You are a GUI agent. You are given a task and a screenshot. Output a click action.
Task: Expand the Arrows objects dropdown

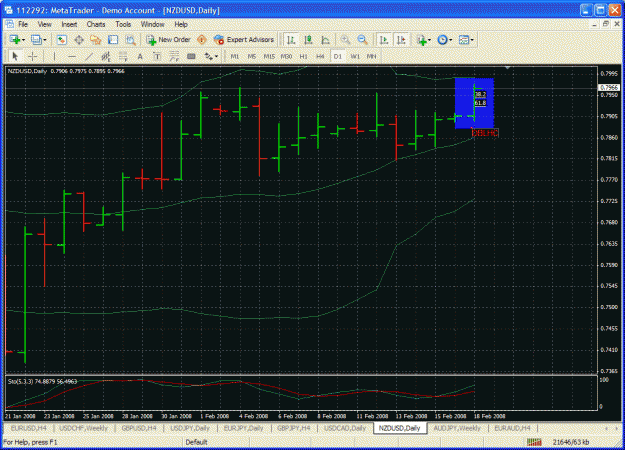click(216, 57)
